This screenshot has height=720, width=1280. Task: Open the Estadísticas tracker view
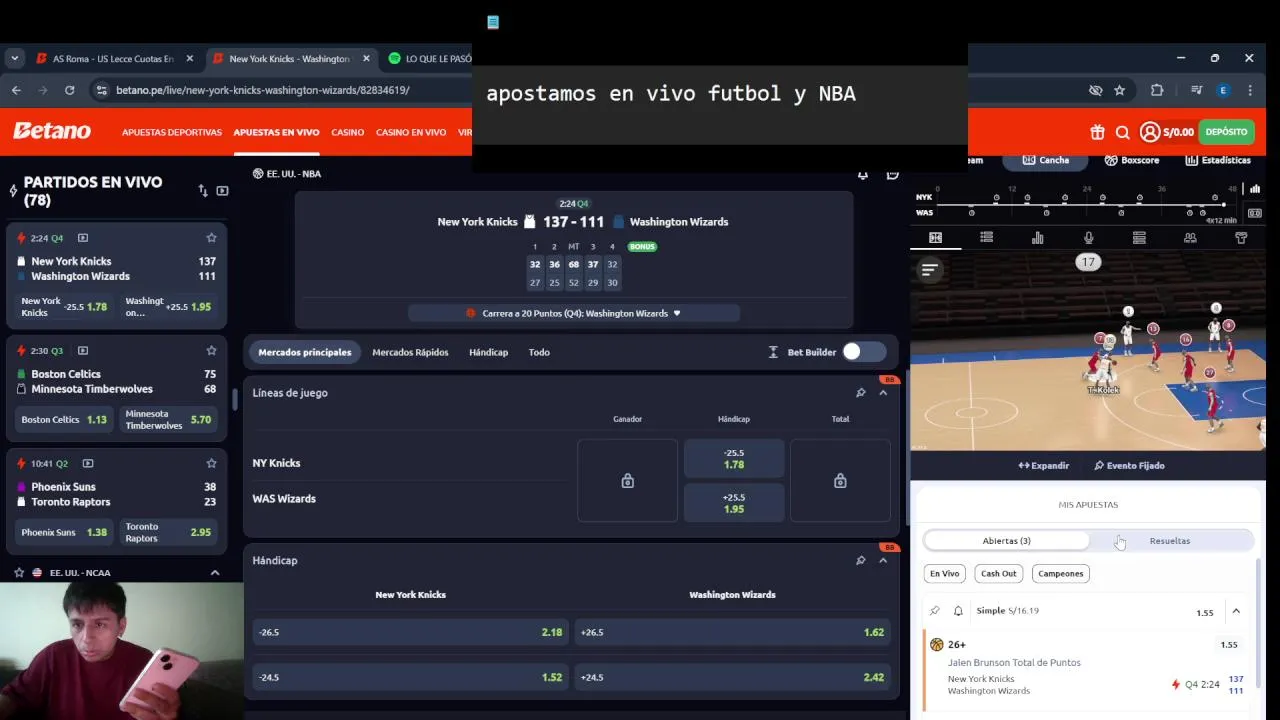point(1217,160)
